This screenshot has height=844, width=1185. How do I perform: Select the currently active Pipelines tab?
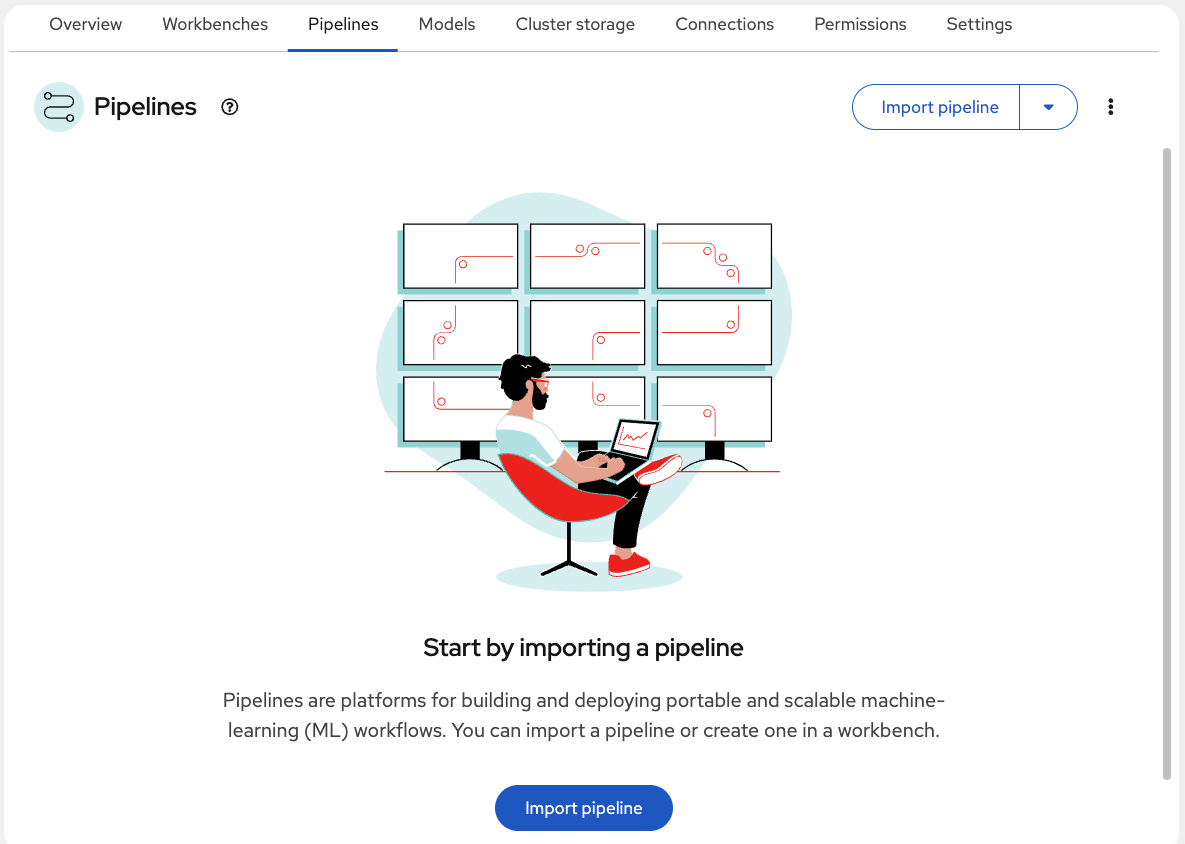342,24
